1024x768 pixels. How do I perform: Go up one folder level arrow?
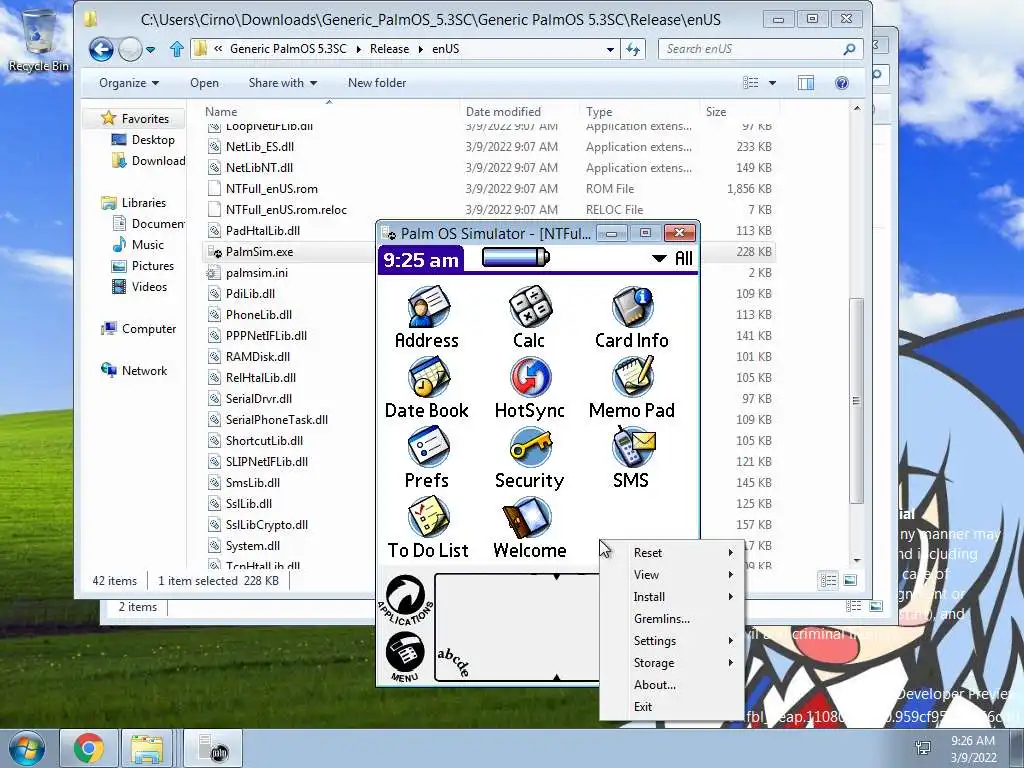pos(176,49)
